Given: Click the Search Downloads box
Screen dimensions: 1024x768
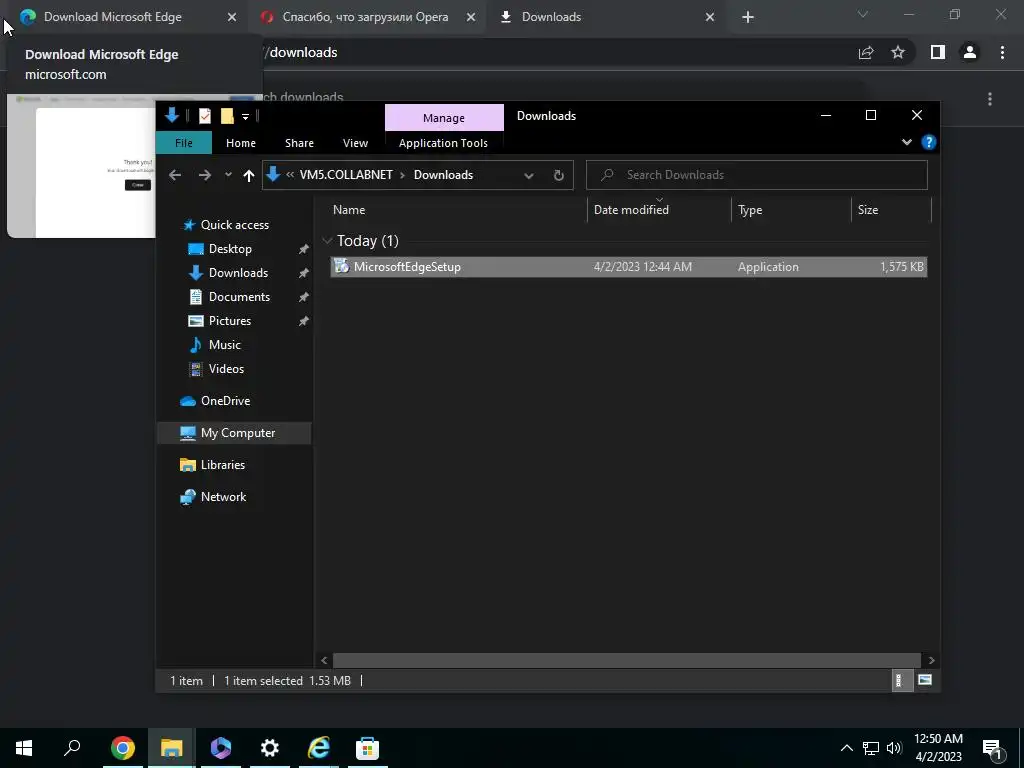Looking at the screenshot, I should point(756,174).
